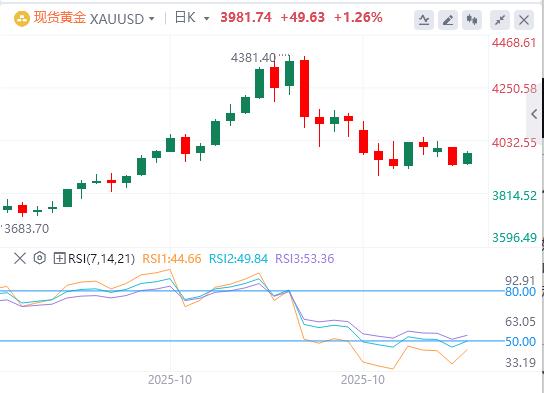Open the 日K timeframe dropdown

(206, 19)
